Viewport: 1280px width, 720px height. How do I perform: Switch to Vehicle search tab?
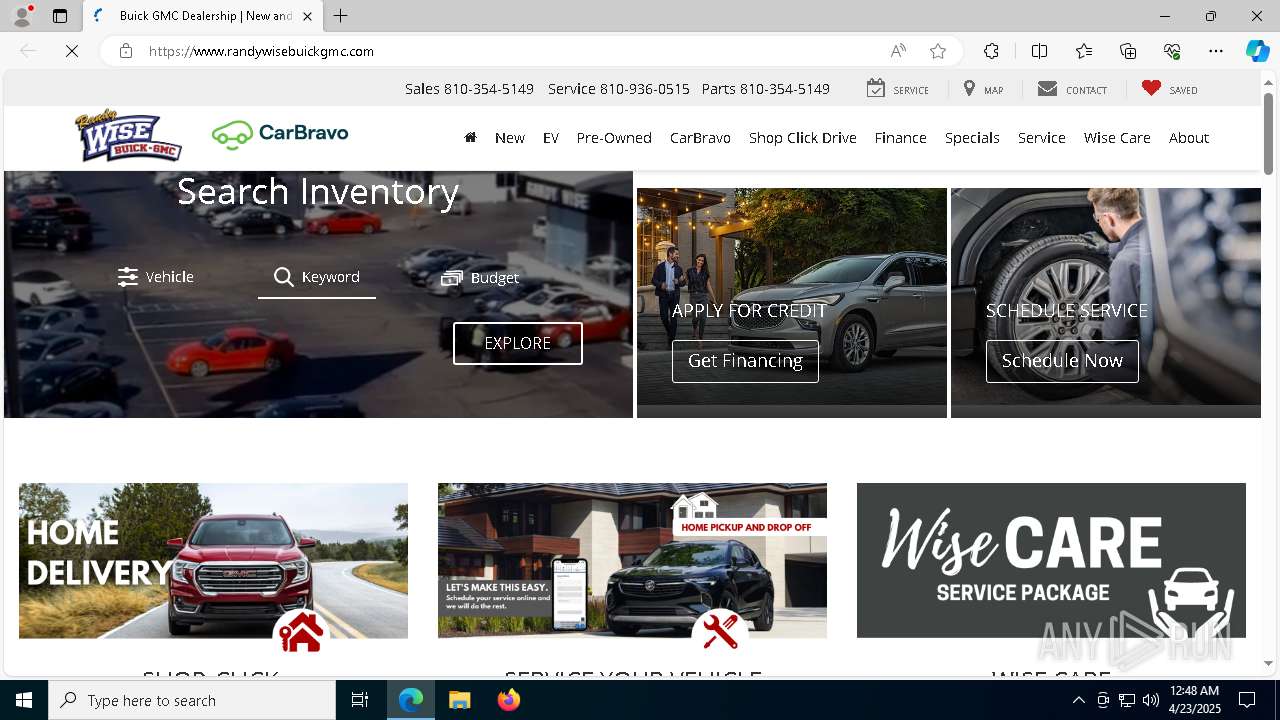click(156, 277)
